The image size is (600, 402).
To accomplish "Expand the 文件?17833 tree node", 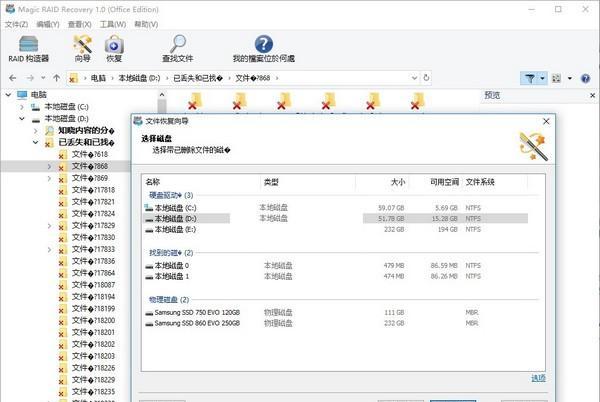I will [x=49, y=249].
